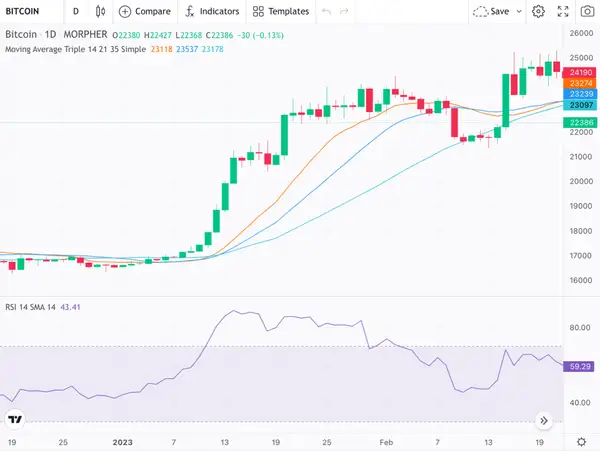Click the Feb date axis label
Screen dimensions: 600x451
[x=386, y=443]
